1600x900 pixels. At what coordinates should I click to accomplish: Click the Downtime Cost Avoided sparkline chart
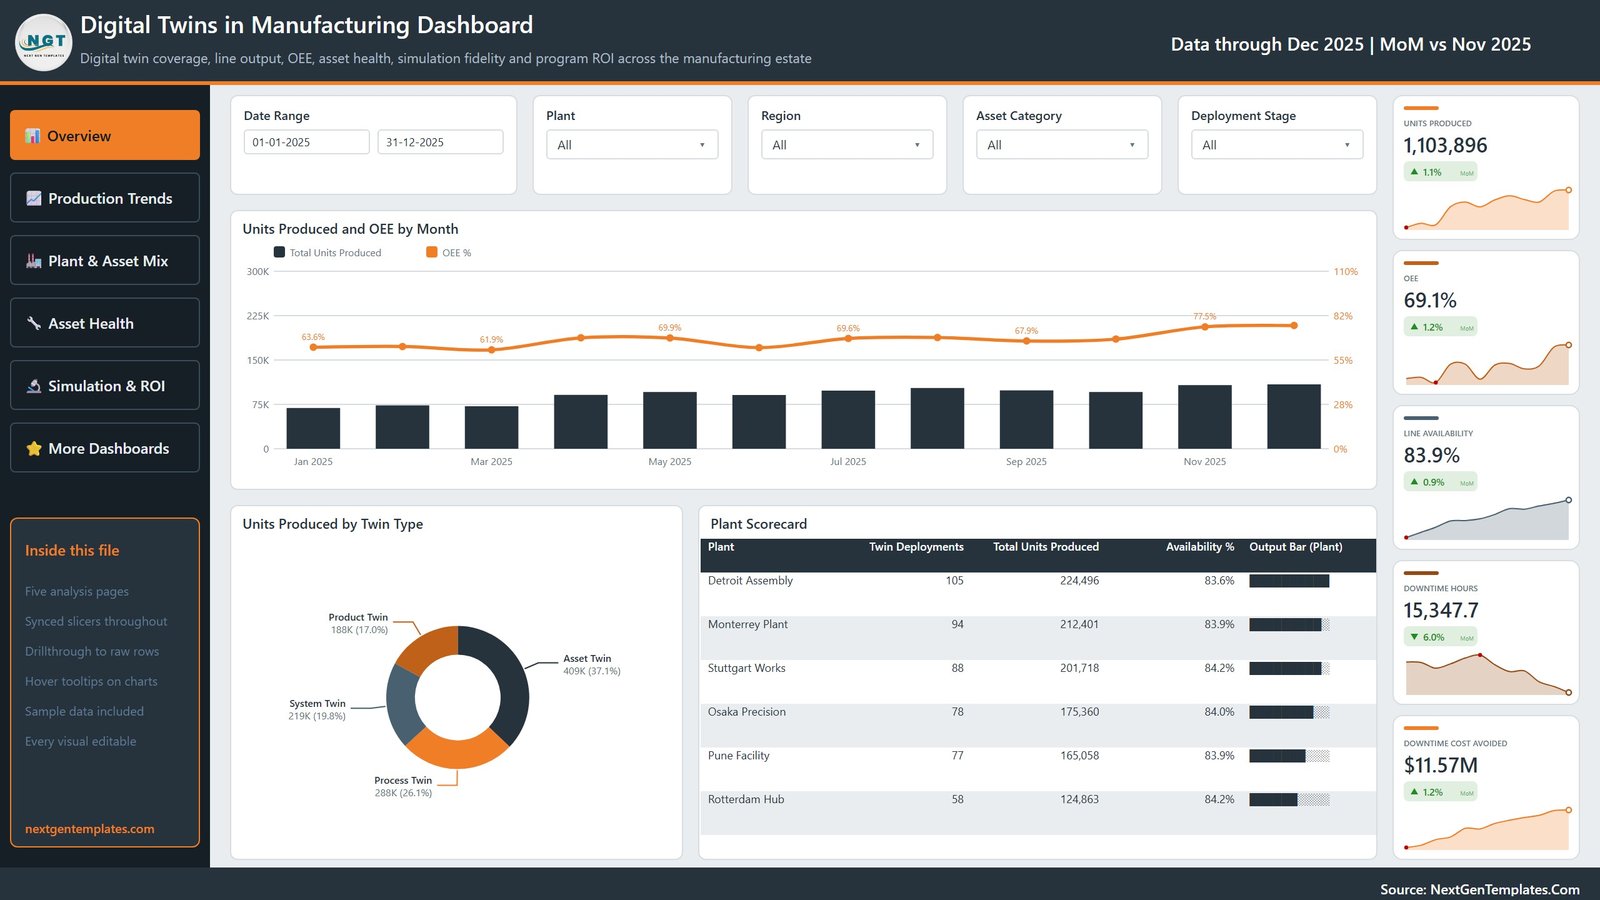click(x=1487, y=829)
